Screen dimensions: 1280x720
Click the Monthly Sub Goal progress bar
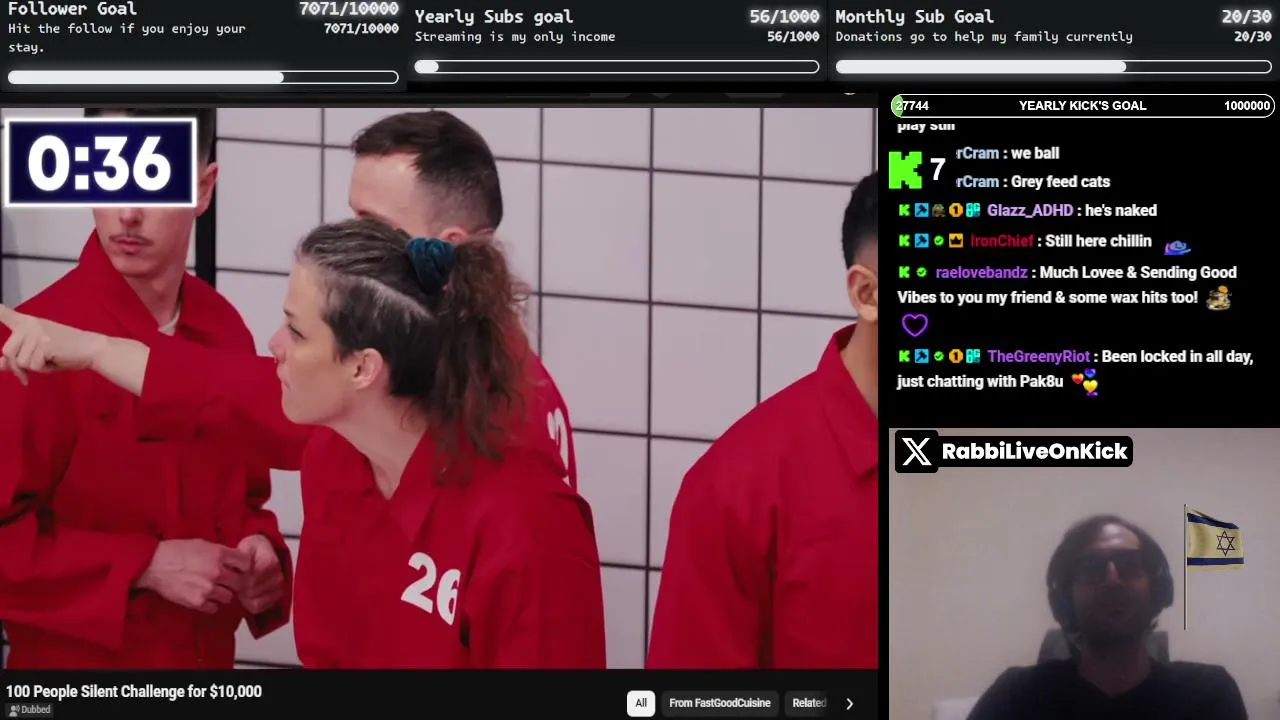[1054, 67]
